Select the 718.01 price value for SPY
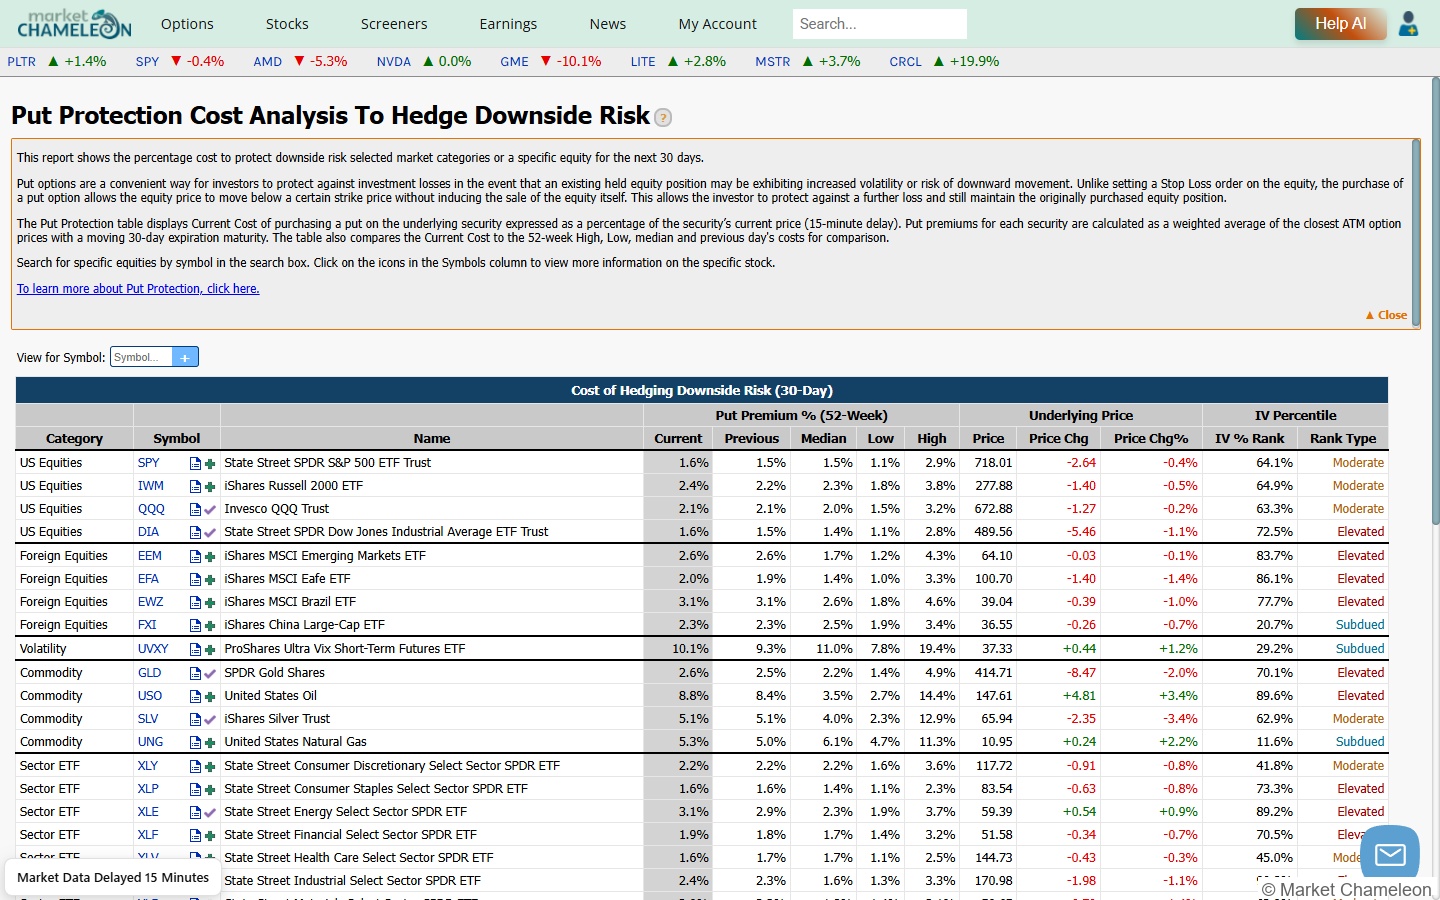Viewport: 1440px width, 900px height. pyautogui.click(x=993, y=464)
